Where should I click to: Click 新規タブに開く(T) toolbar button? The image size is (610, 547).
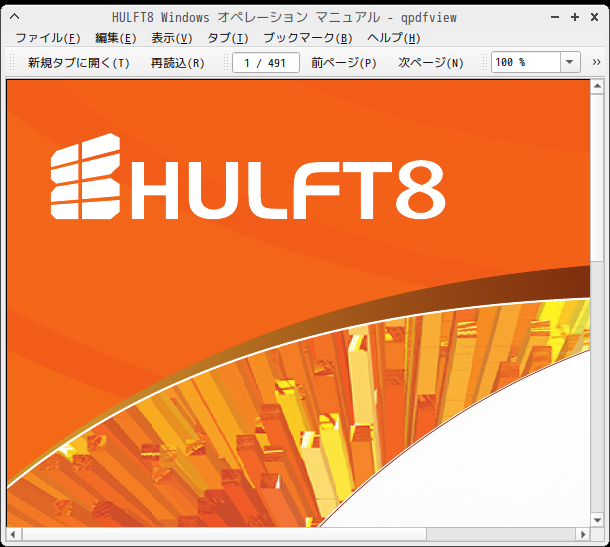tap(79, 63)
